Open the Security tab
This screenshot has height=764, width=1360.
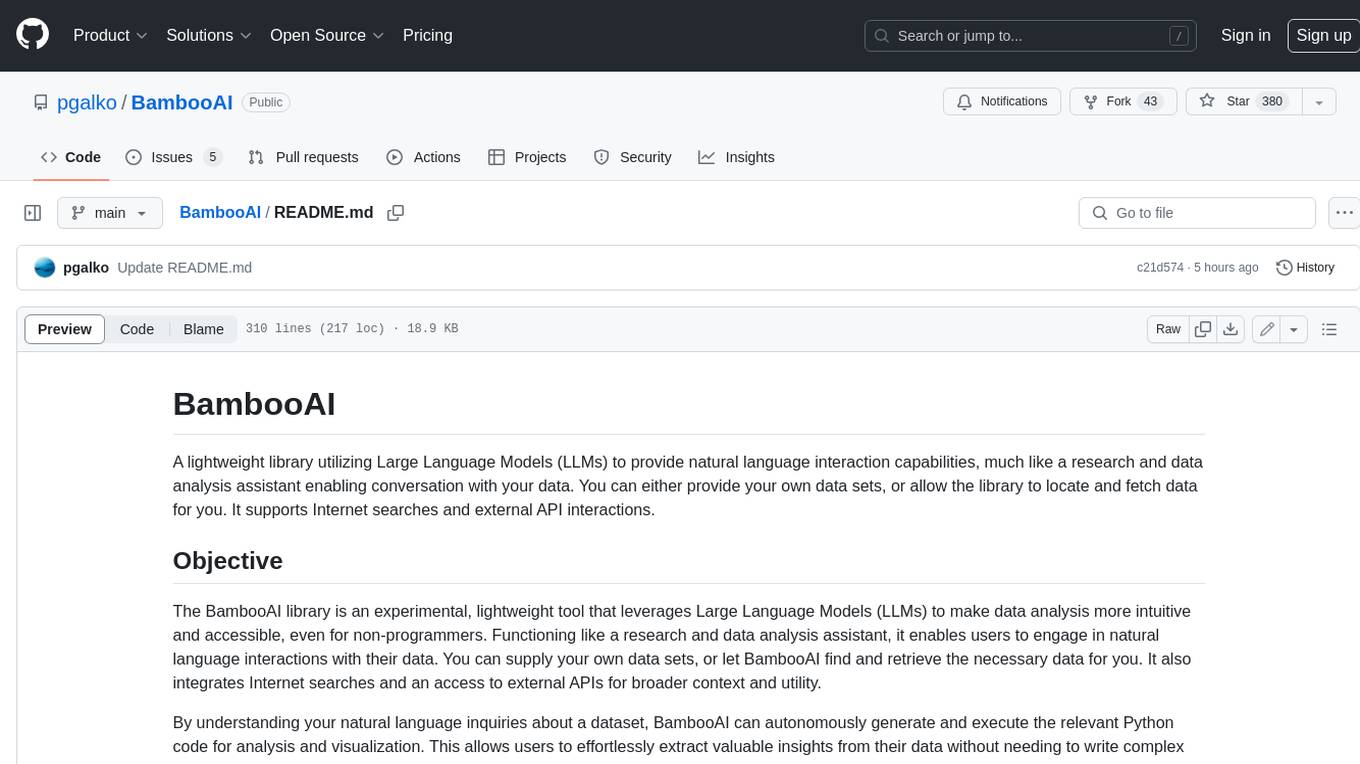click(x=632, y=157)
